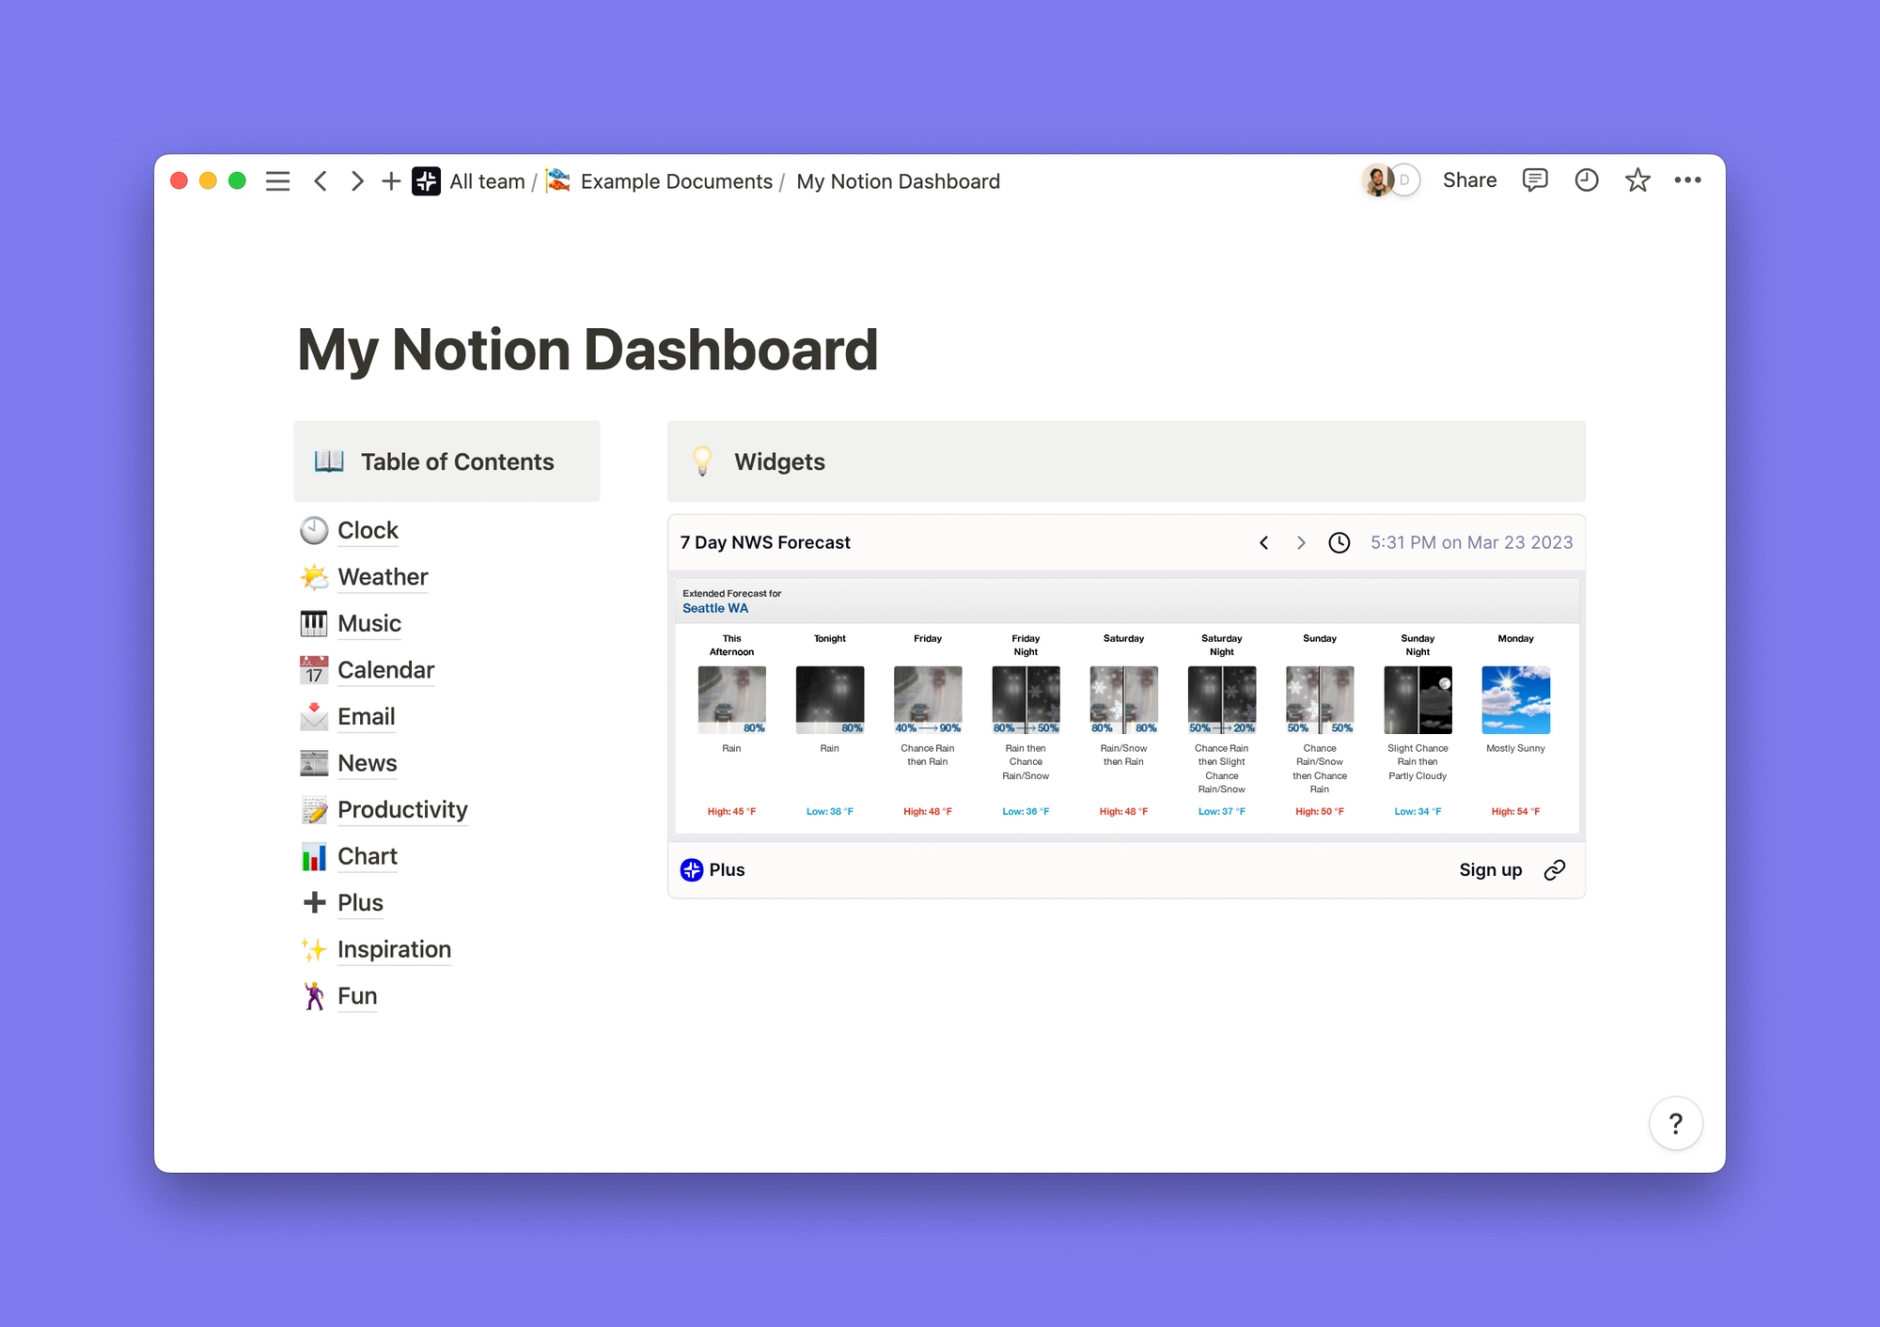Viewport: 1880px width, 1327px height.
Task: Click the Calendar emoji icon
Action: [x=314, y=670]
